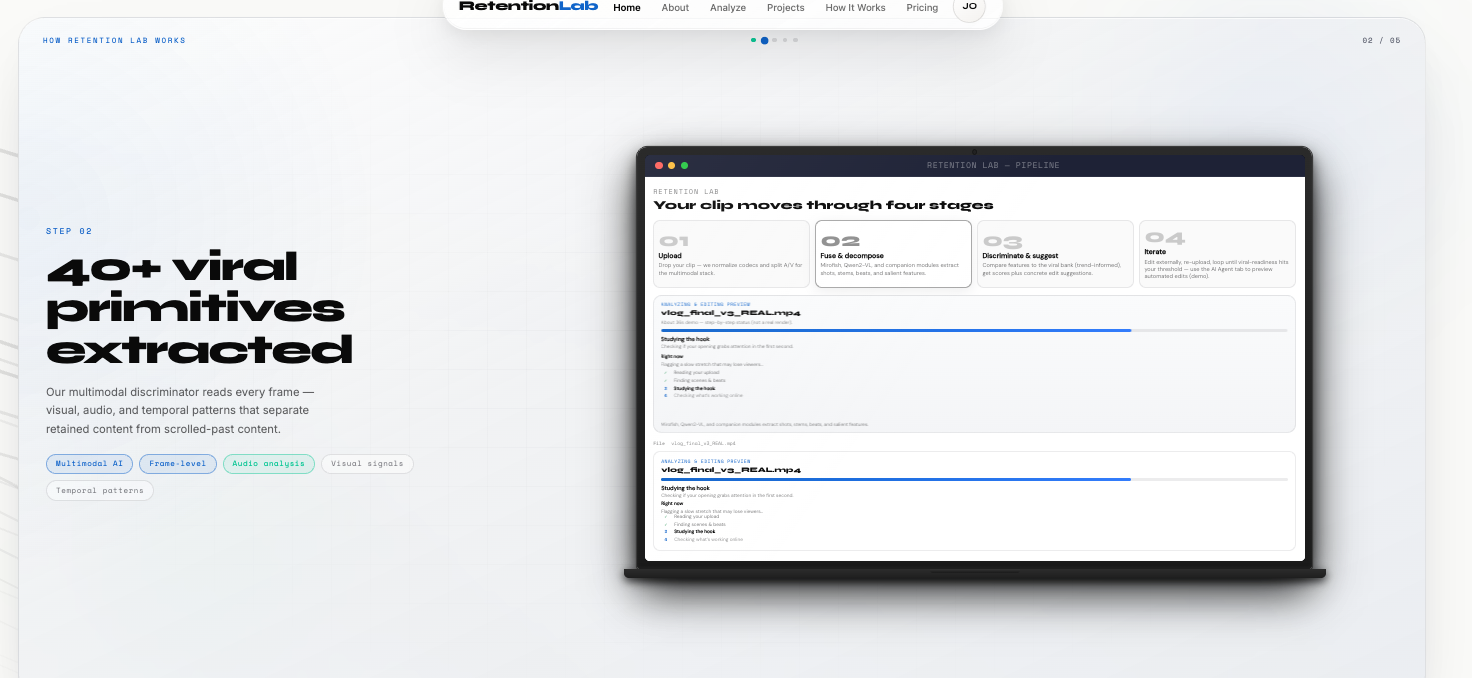Click 'Reading your upload' in upper card

[696, 373]
